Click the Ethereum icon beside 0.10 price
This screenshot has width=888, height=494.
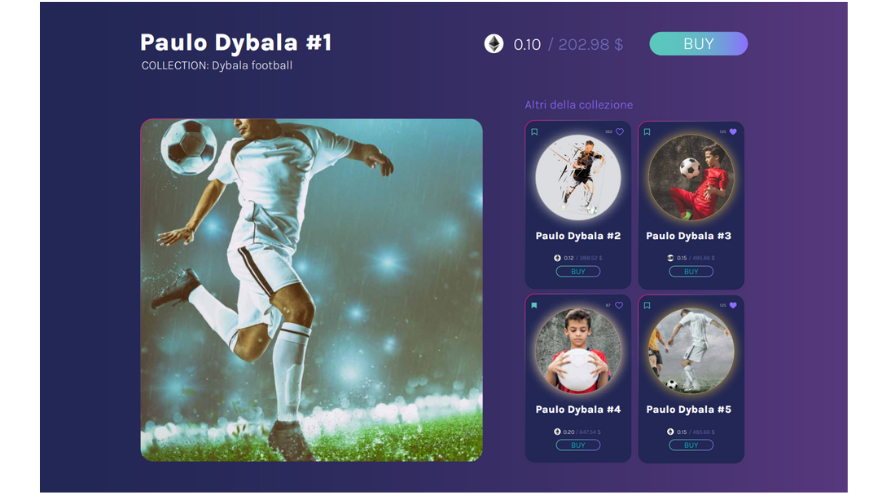pos(494,44)
